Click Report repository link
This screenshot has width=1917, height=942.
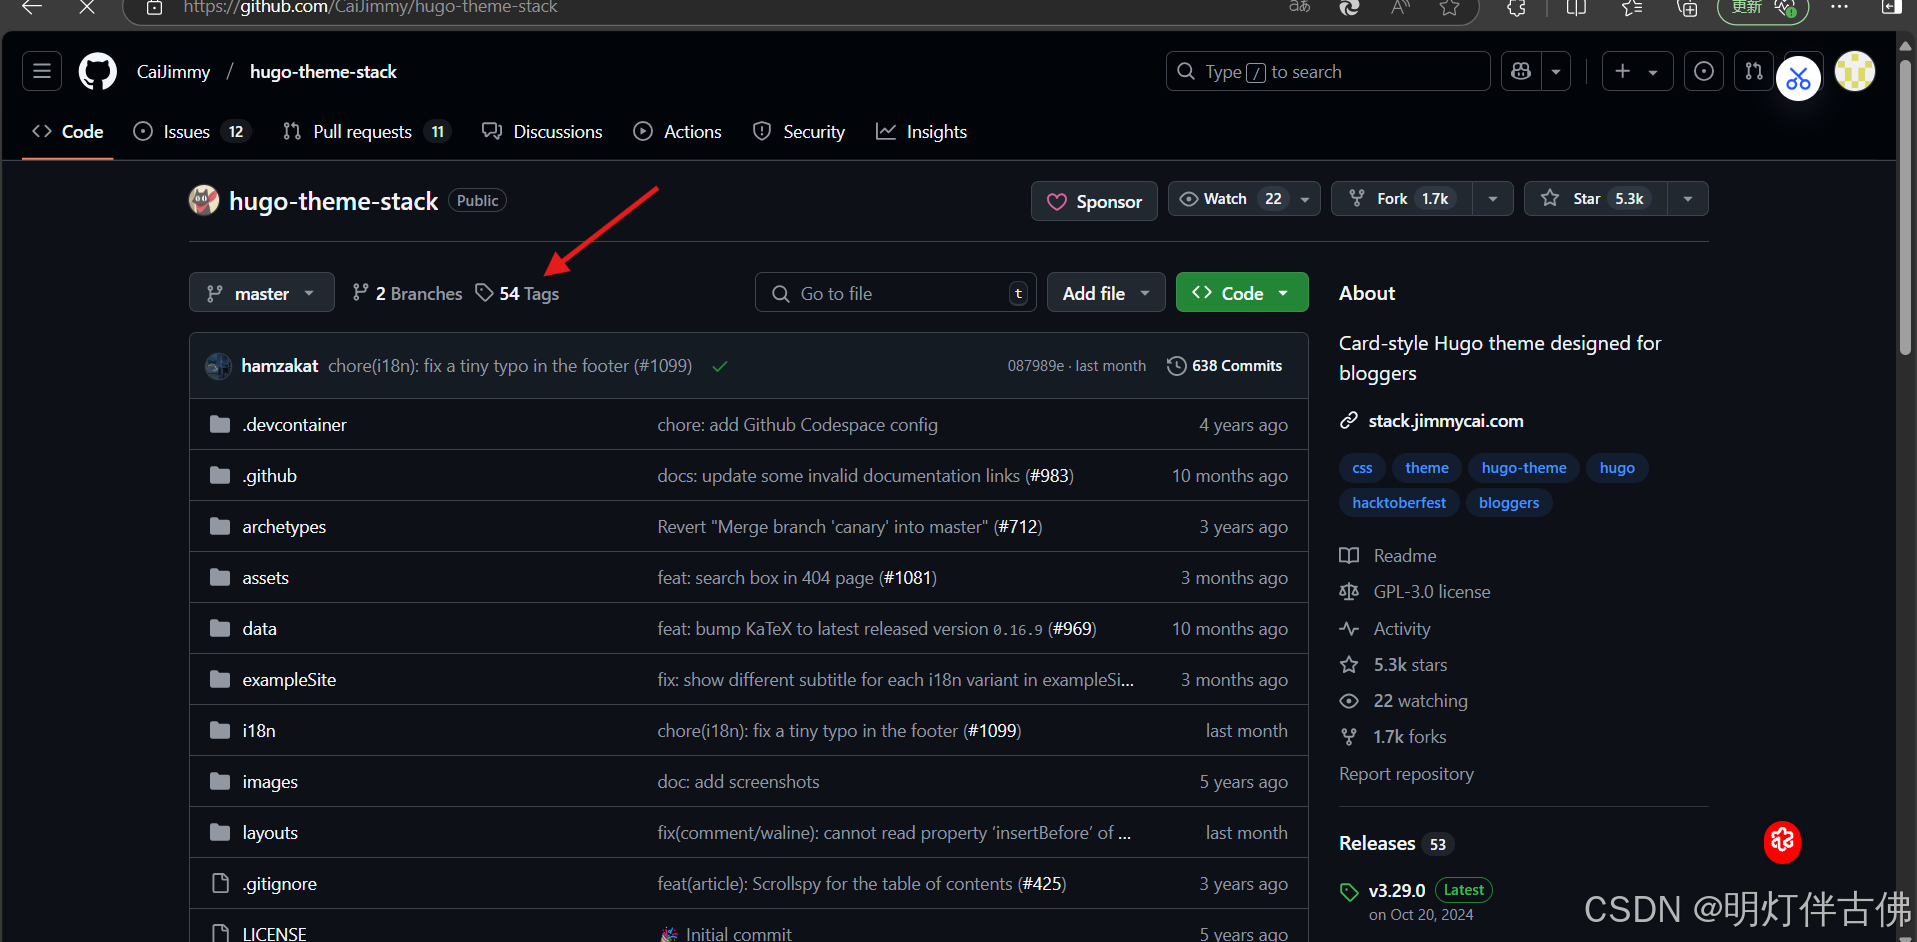pyautogui.click(x=1406, y=774)
